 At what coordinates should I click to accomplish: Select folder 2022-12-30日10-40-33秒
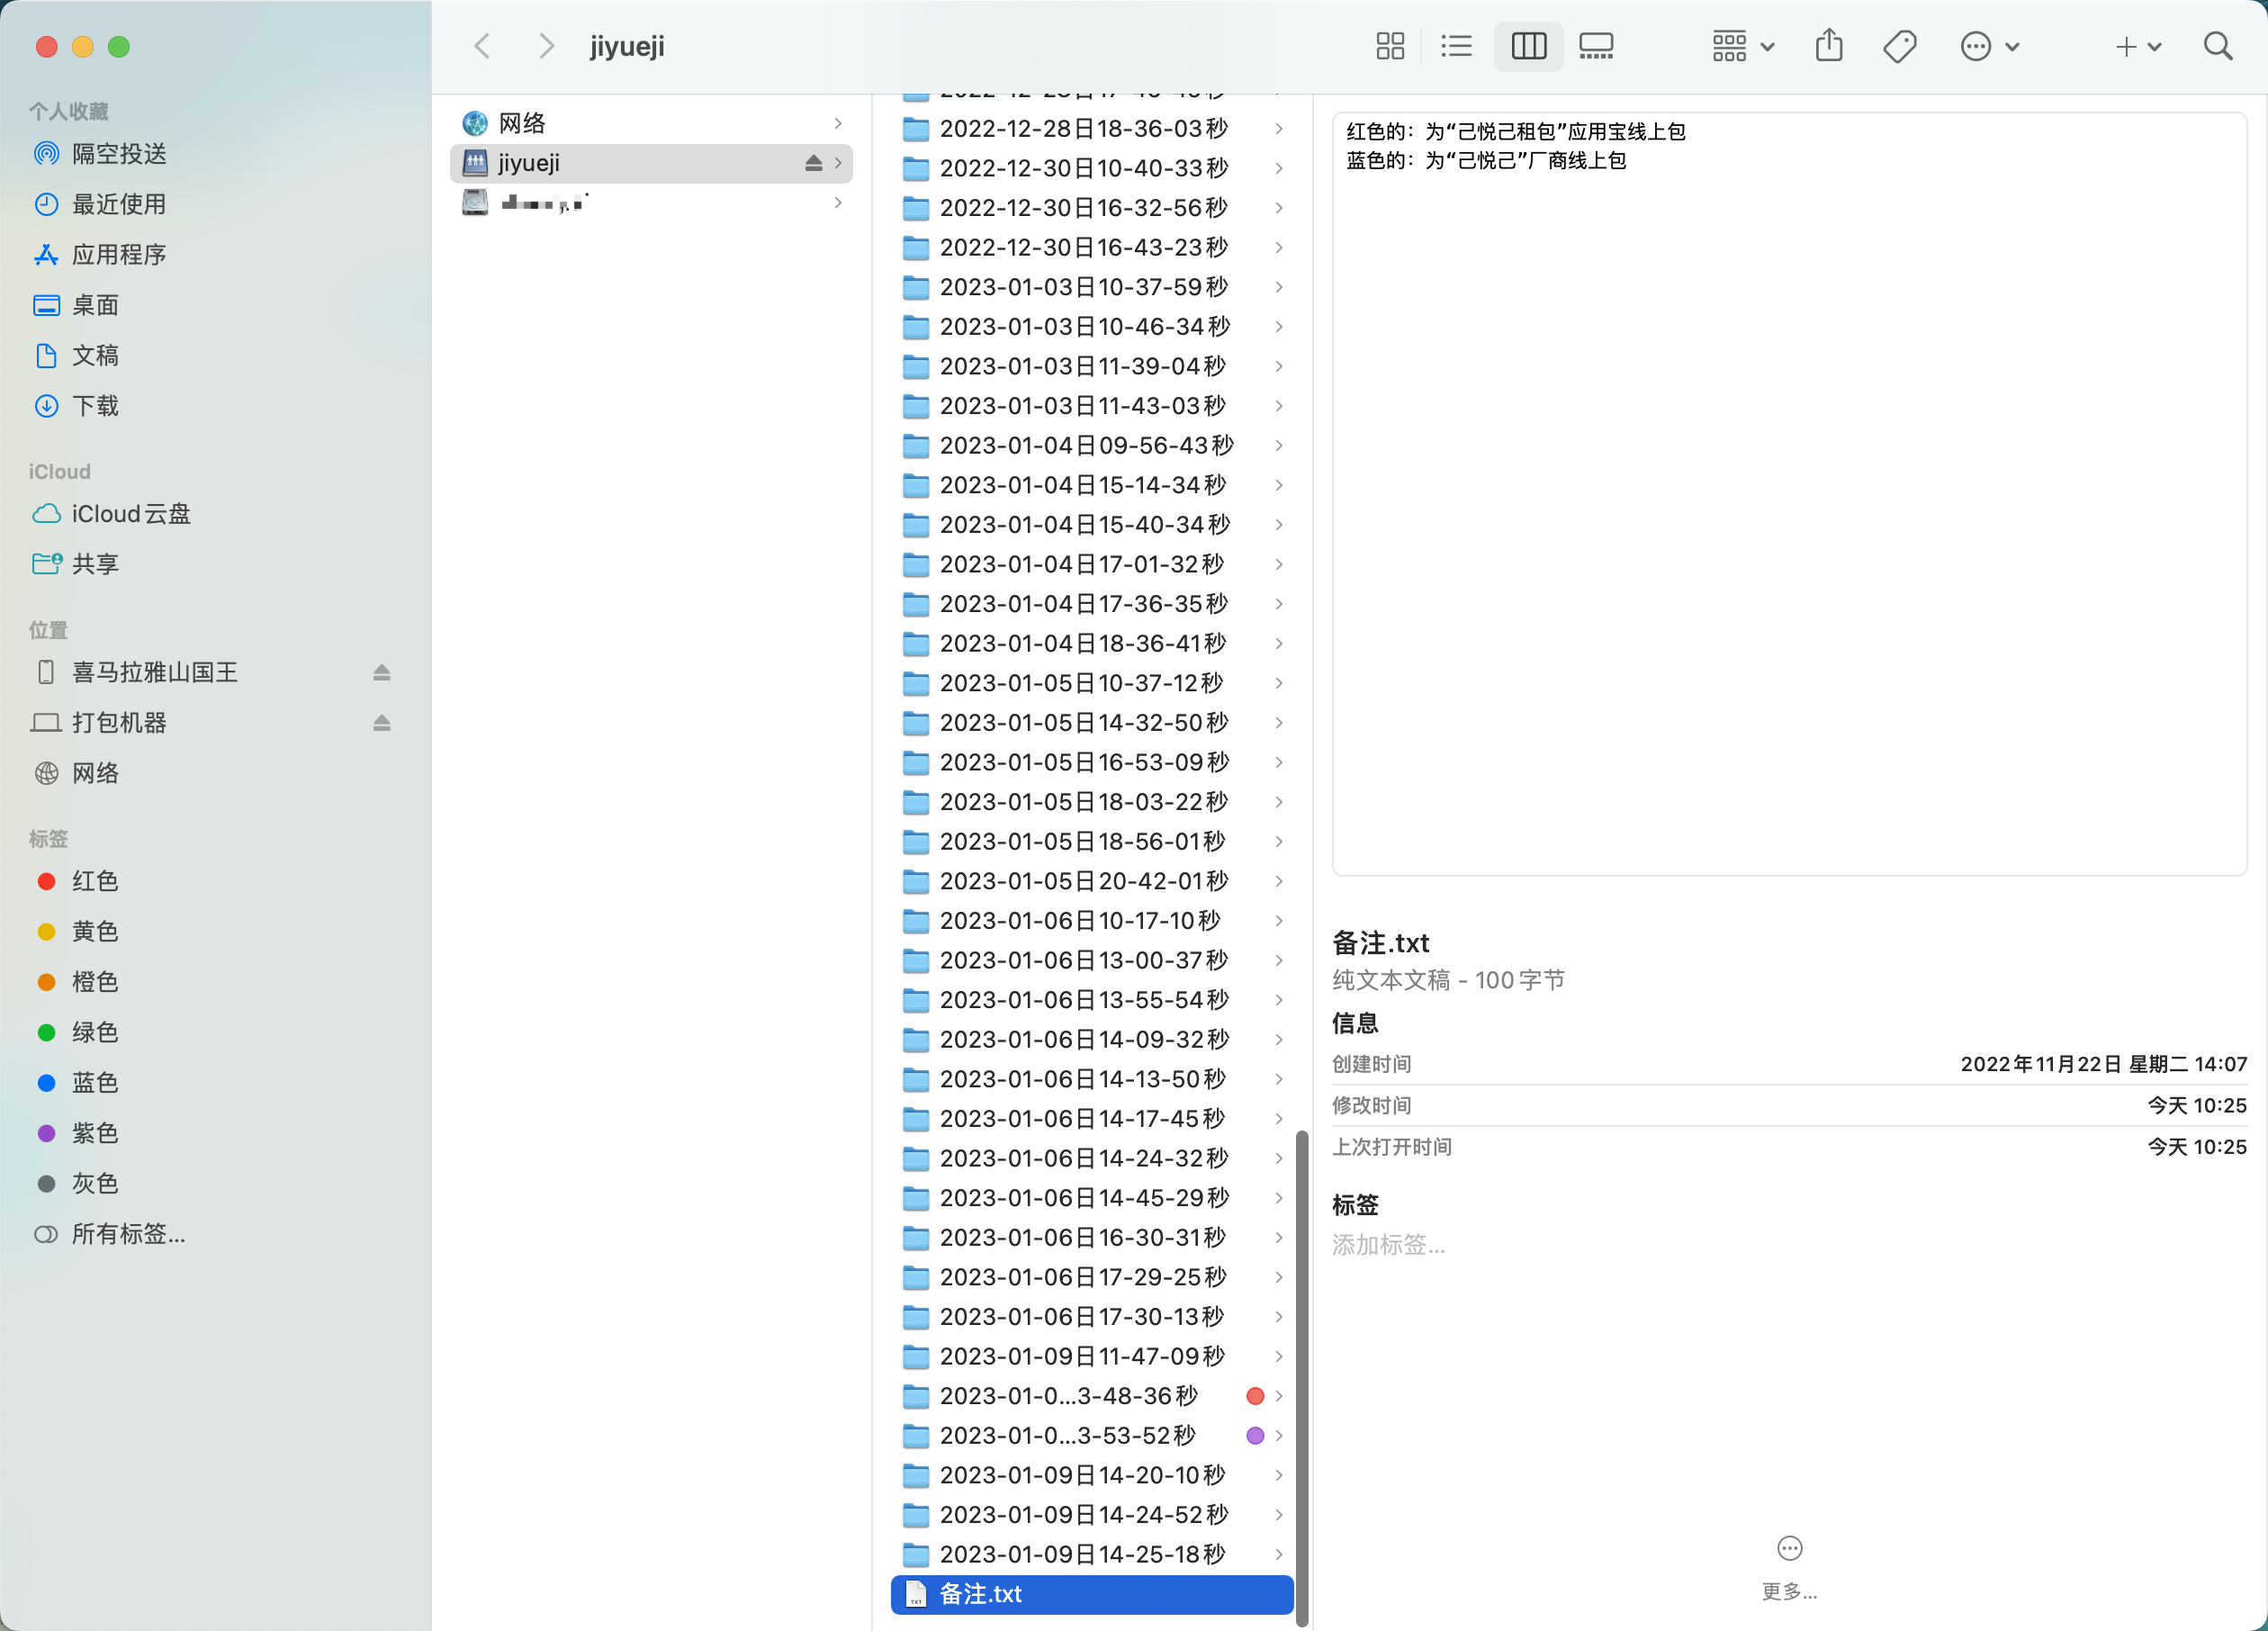point(1092,168)
